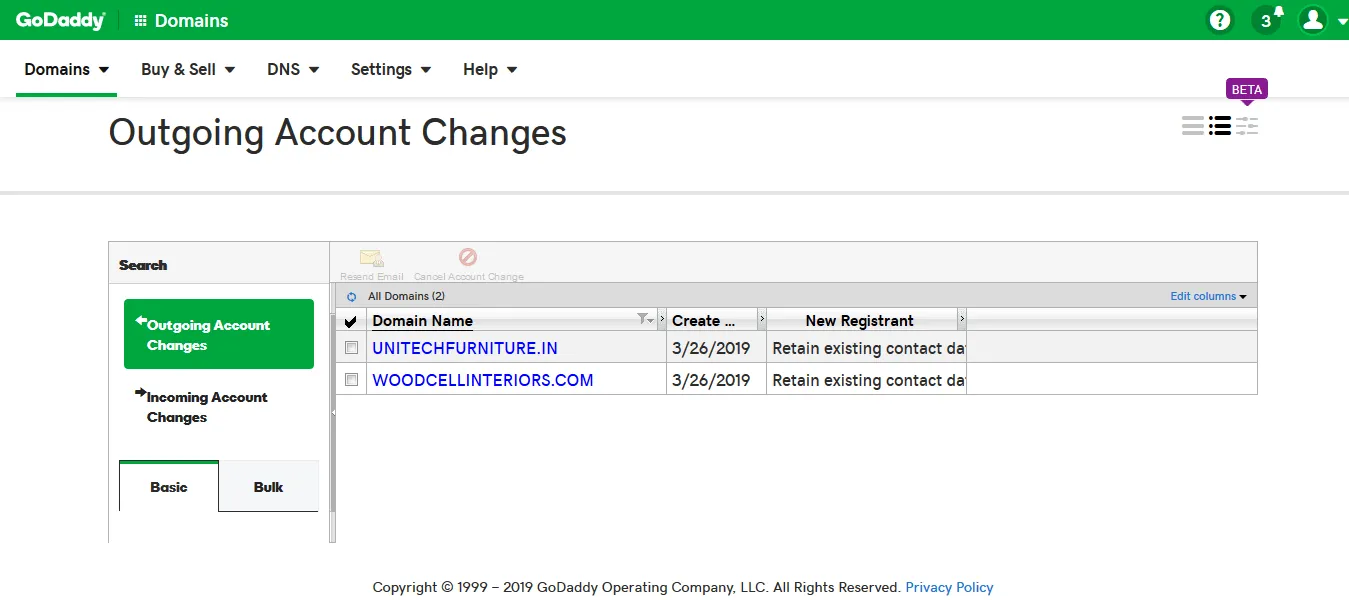The width and height of the screenshot is (1349, 600).
Task: Click the Create date for UNITECHFURNITURE.IN
Action: click(x=711, y=348)
